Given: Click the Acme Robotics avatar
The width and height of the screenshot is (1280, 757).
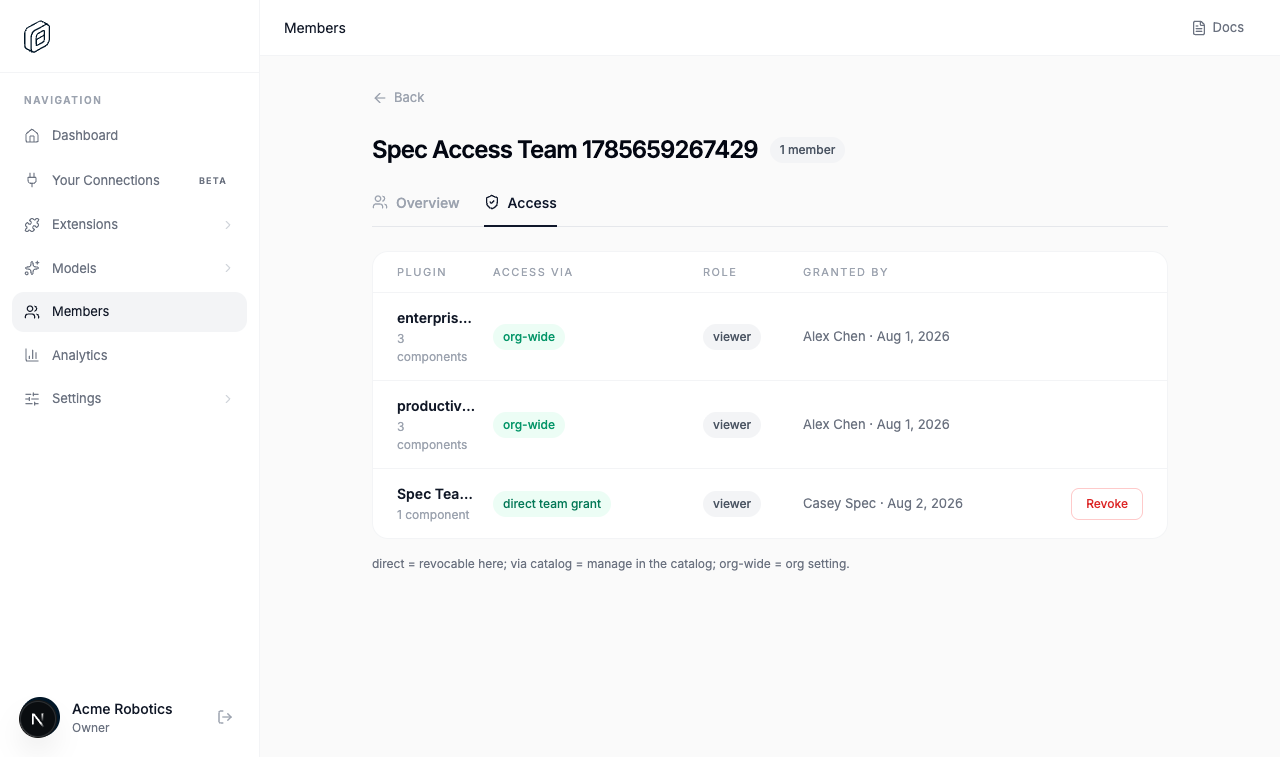Looking at the screenshot, I should point(39,718).
